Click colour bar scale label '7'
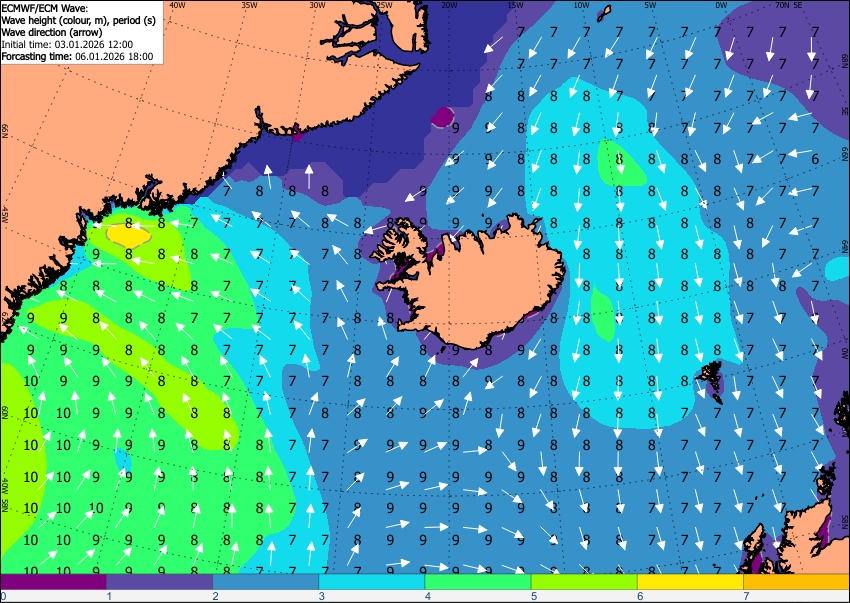 tap(746, 596)
